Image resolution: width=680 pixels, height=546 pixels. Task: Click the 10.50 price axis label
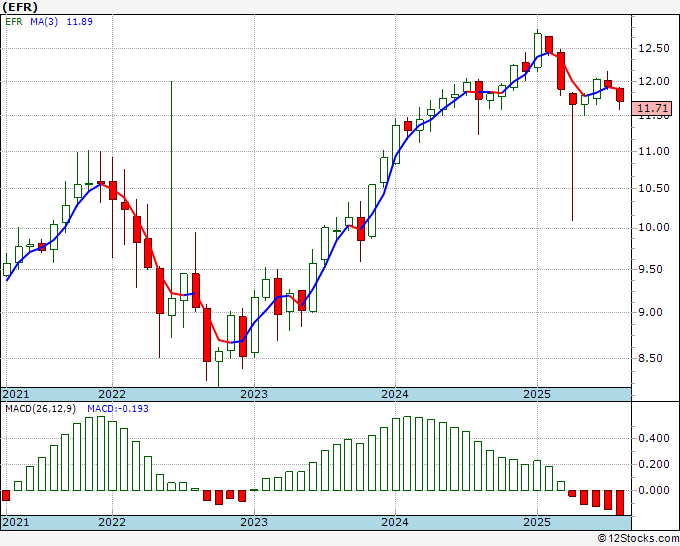pos(654,188)
